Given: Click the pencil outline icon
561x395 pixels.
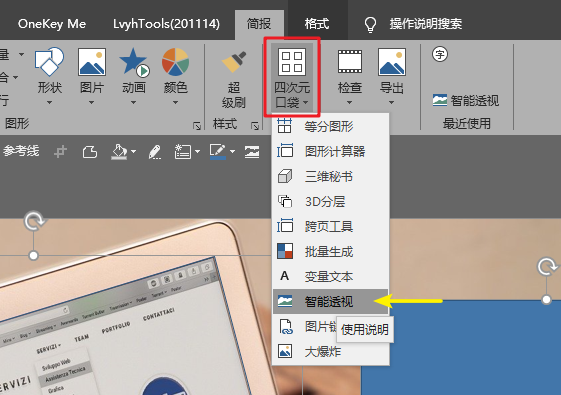Looking at the screenshot, I should [155, 152].
